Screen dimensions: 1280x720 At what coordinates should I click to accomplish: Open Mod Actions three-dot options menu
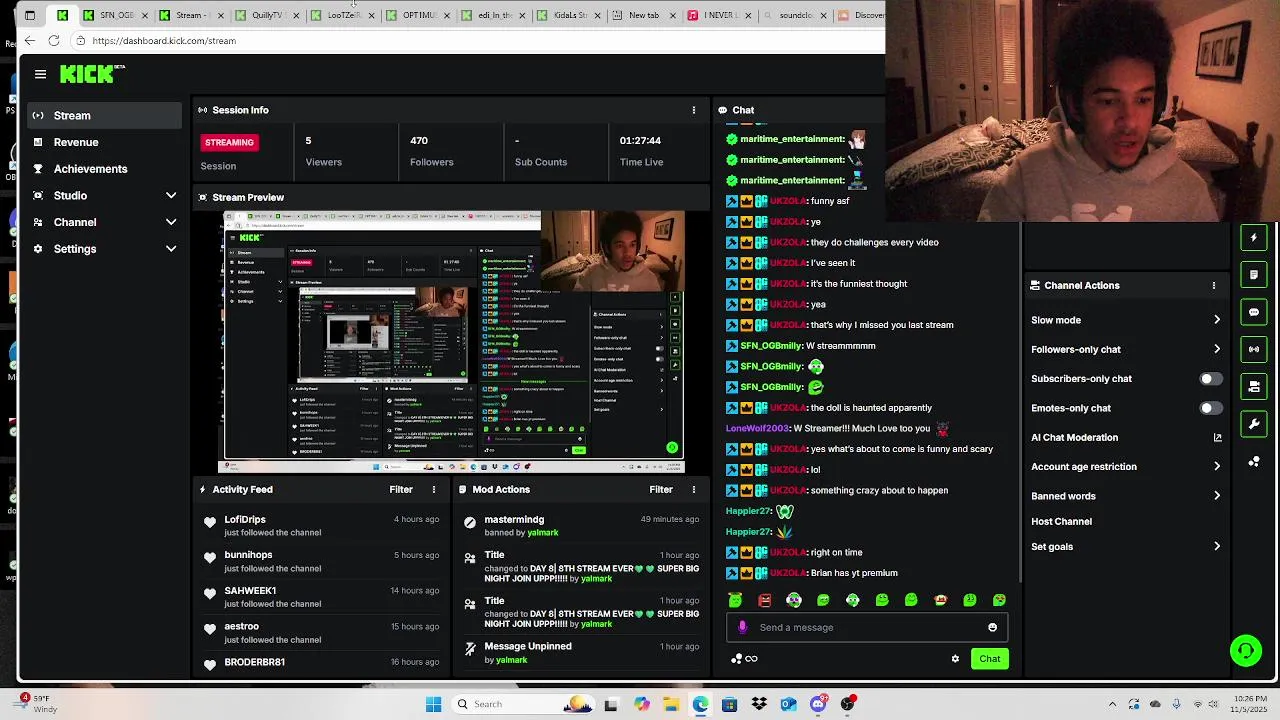694,490
